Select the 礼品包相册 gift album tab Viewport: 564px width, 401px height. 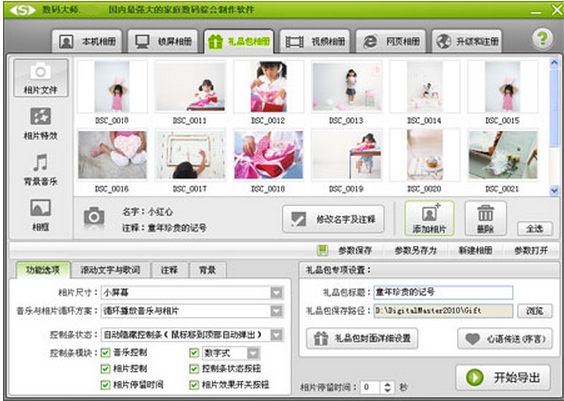click(239, 42)
